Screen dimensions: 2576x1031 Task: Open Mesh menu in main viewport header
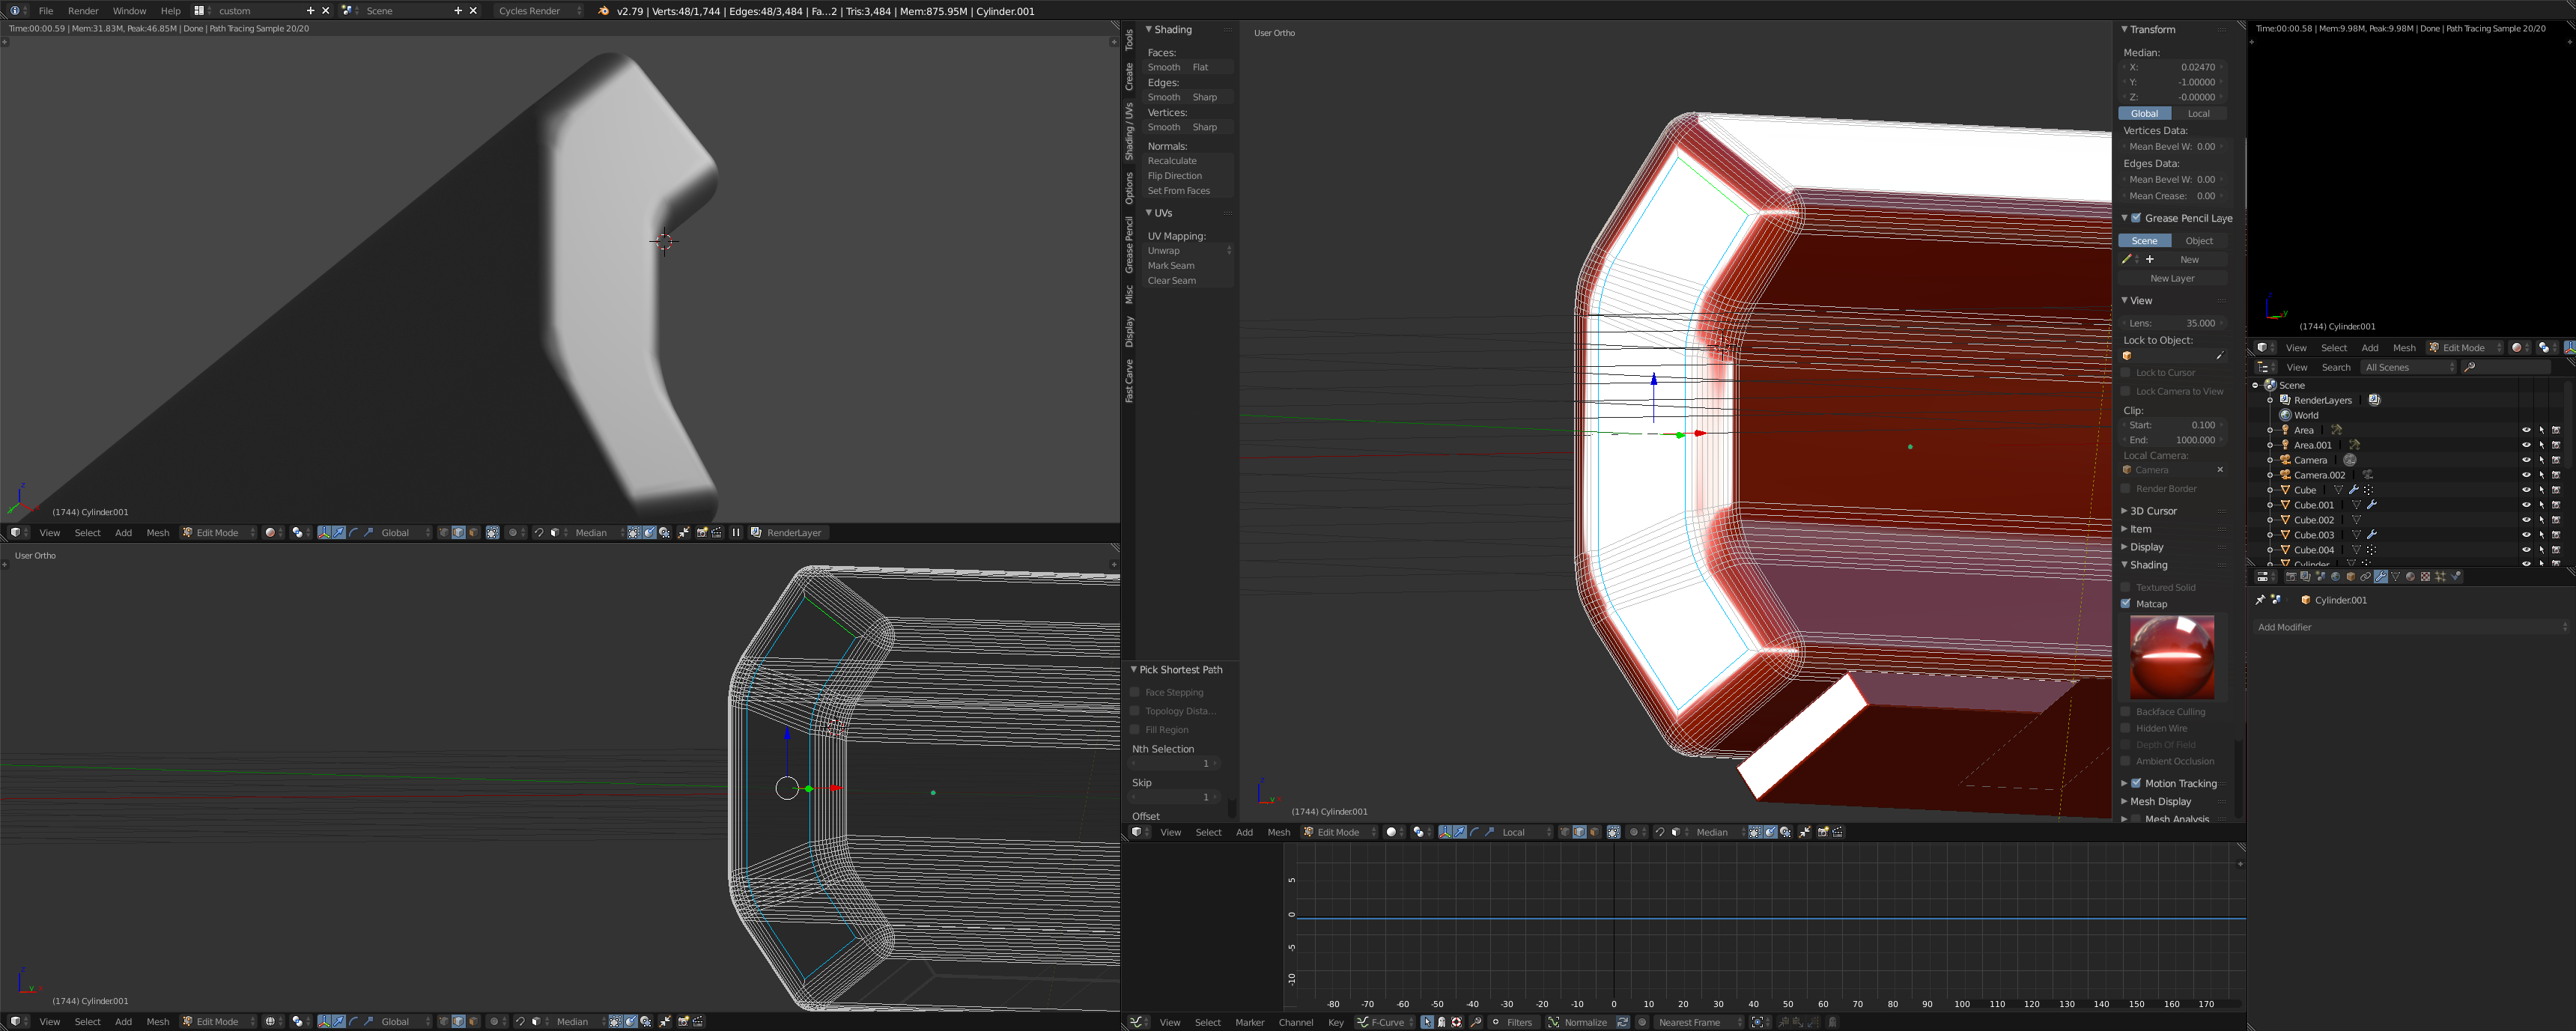1279,832
